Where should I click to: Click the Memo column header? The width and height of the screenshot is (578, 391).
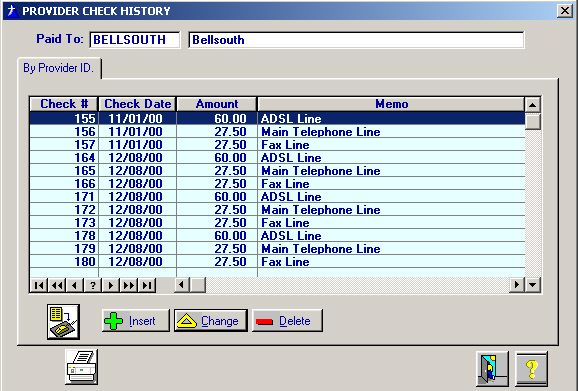click(391, 104)
